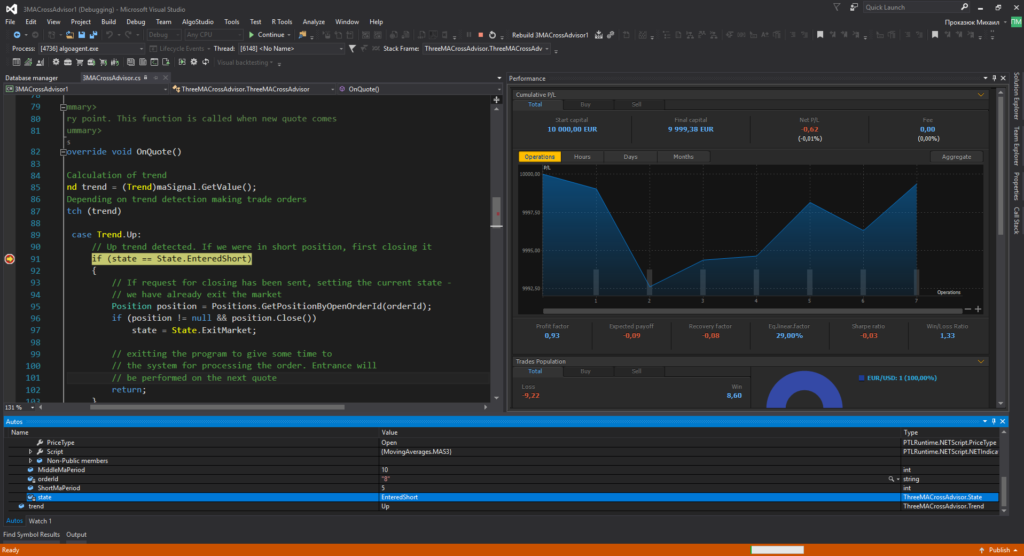The image size is (1024, 556).
Task: Click the magnifier visualizer icon in orderId row
Action: 889,479
